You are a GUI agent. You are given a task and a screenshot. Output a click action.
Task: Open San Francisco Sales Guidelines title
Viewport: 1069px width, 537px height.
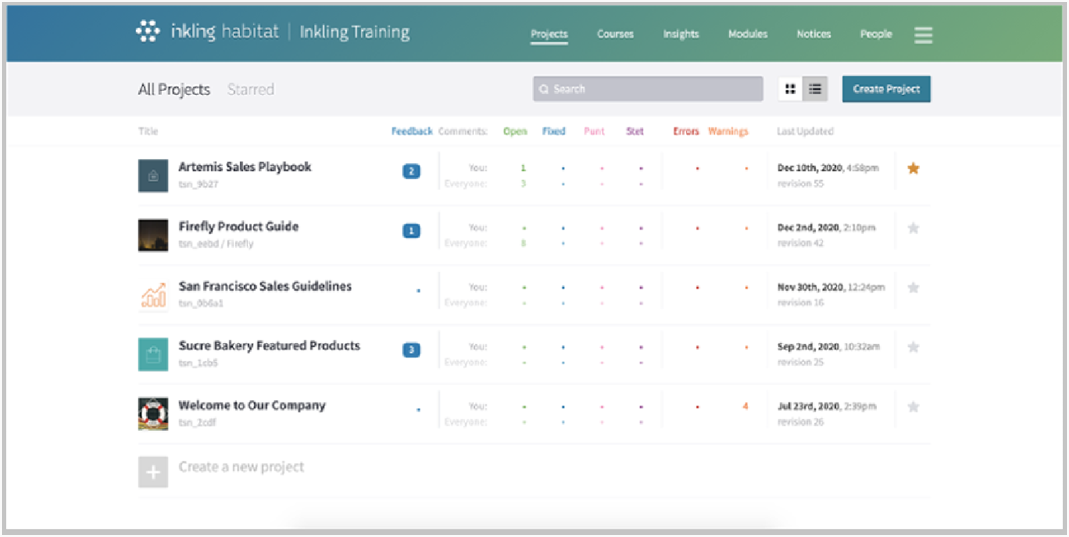(265, 286)
